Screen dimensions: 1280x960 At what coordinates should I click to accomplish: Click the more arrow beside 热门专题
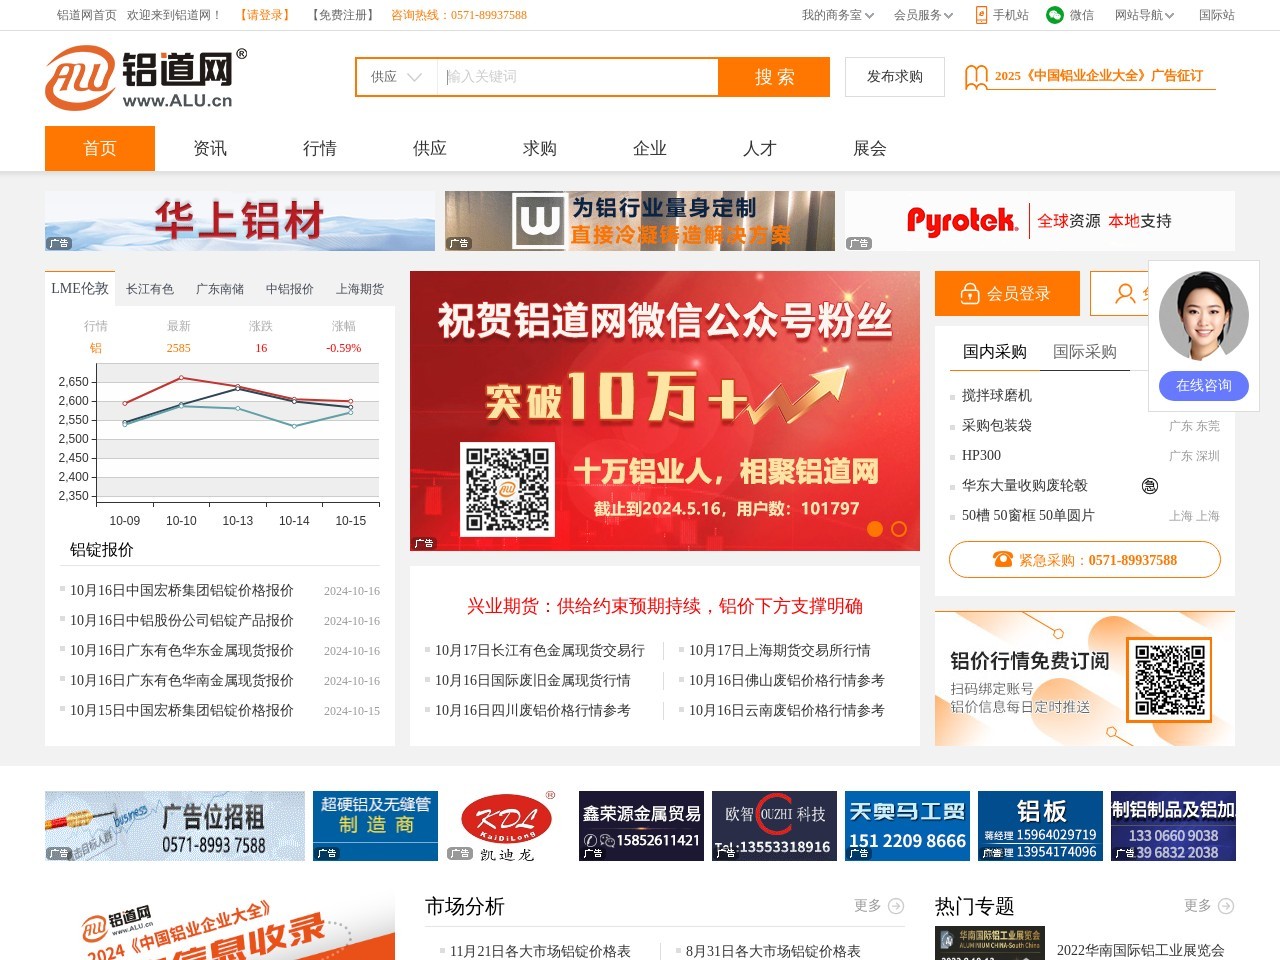tap(1225, 906)
